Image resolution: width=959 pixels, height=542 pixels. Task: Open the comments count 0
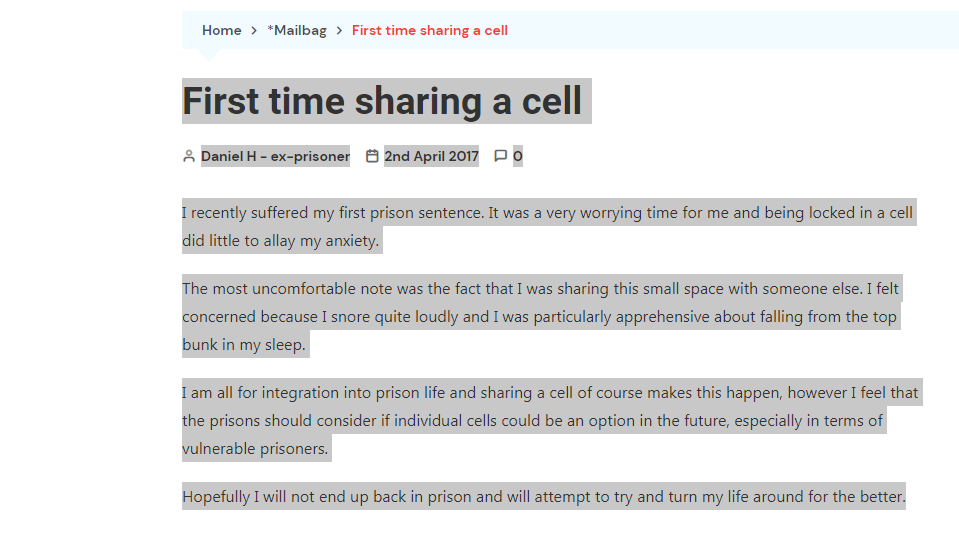tap(517, 157)
